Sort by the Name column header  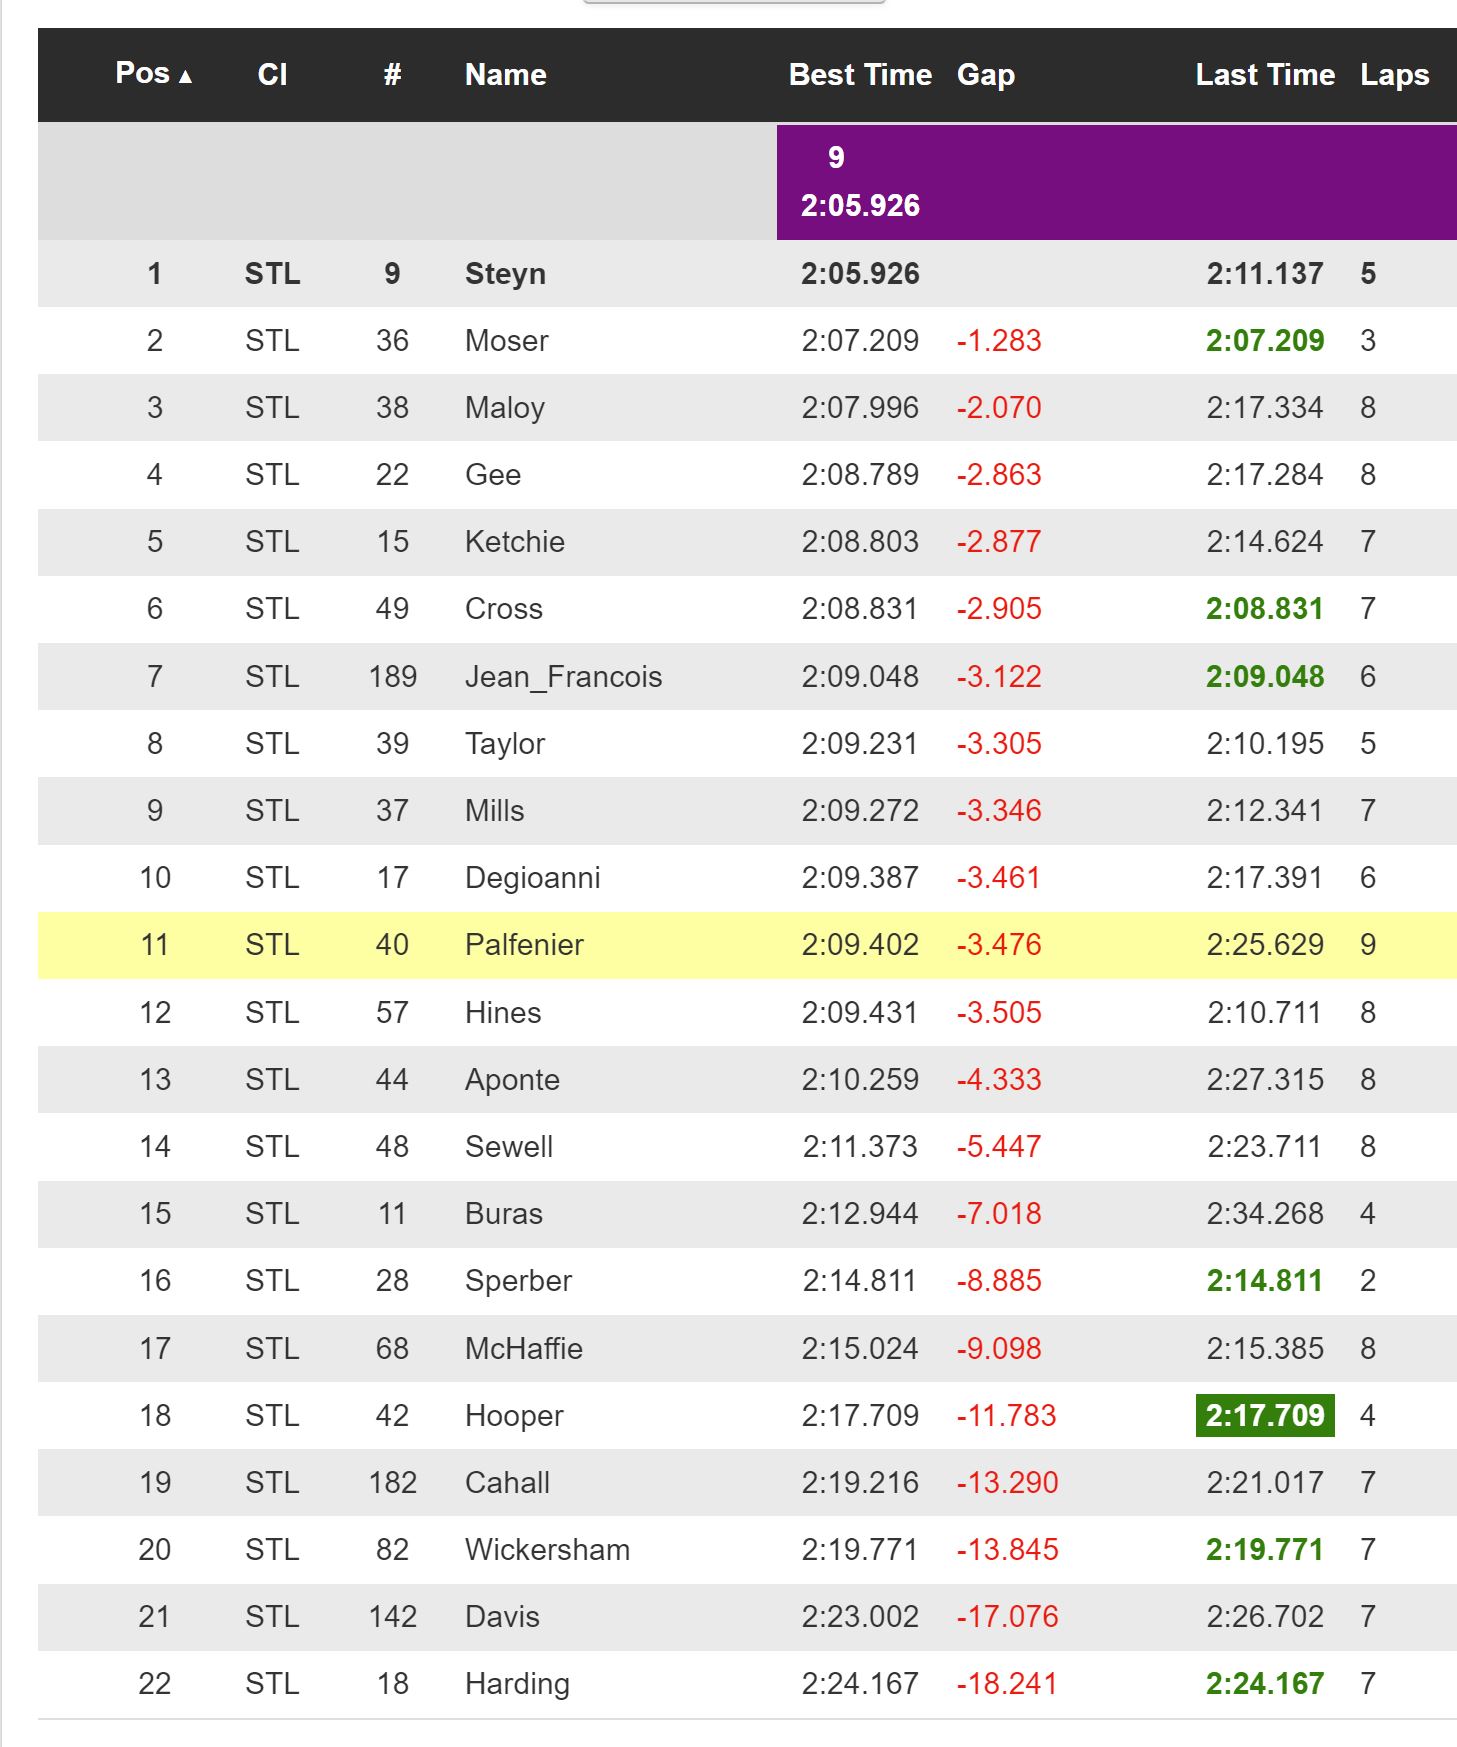[505, 75]
